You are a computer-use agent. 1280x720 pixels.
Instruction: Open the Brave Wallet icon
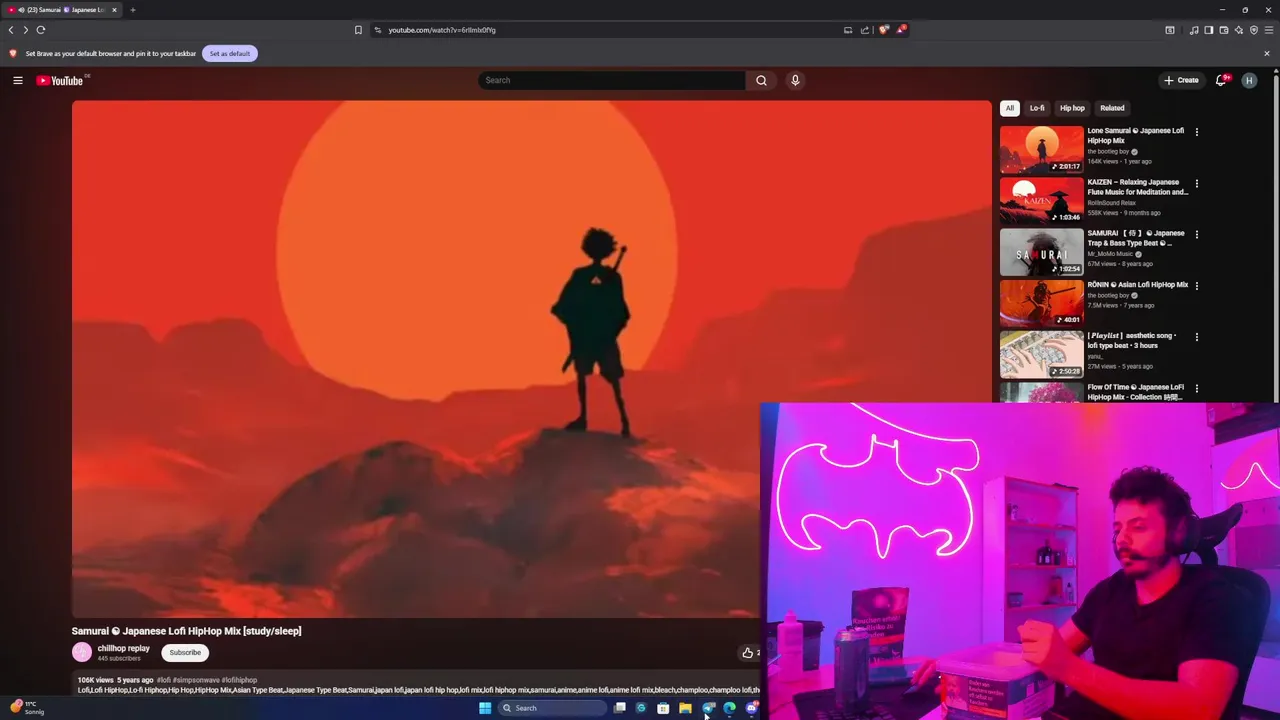point(1224,30)
